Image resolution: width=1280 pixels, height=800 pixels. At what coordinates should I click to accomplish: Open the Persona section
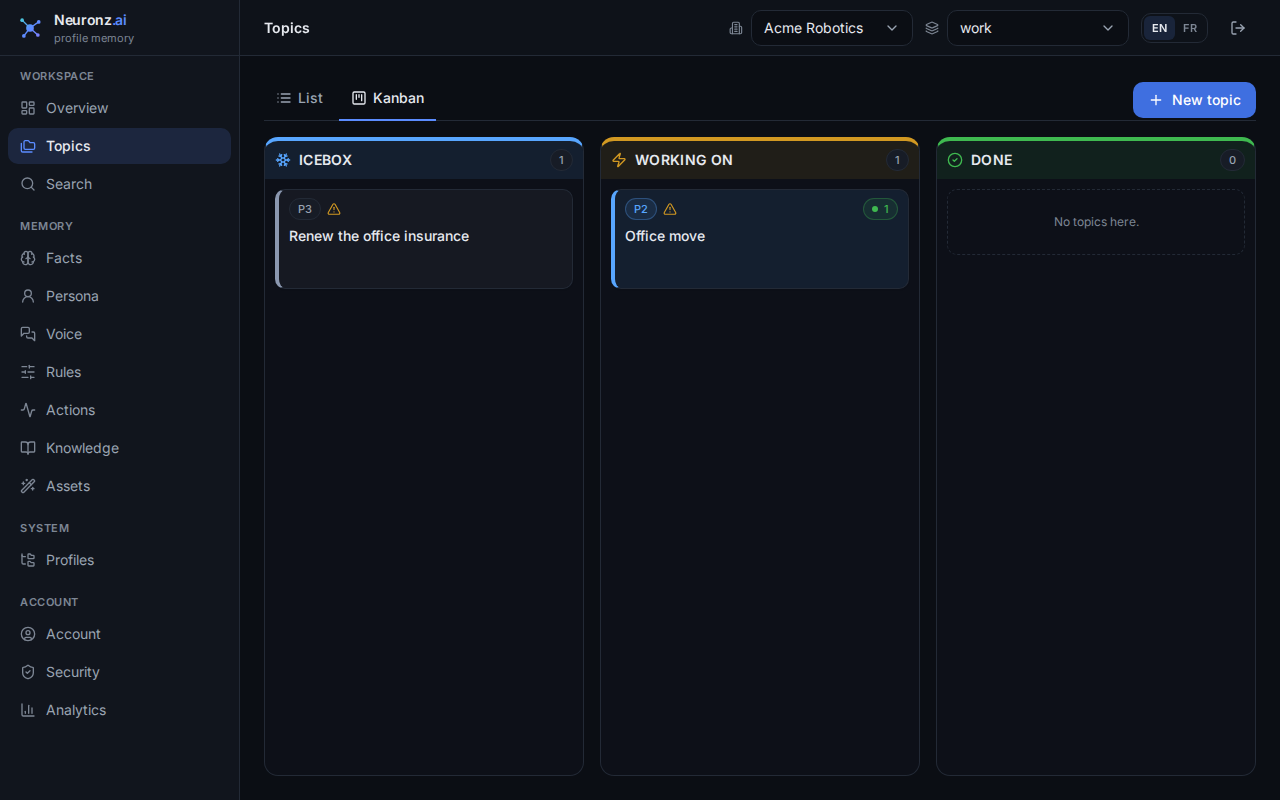pos(119,296)
